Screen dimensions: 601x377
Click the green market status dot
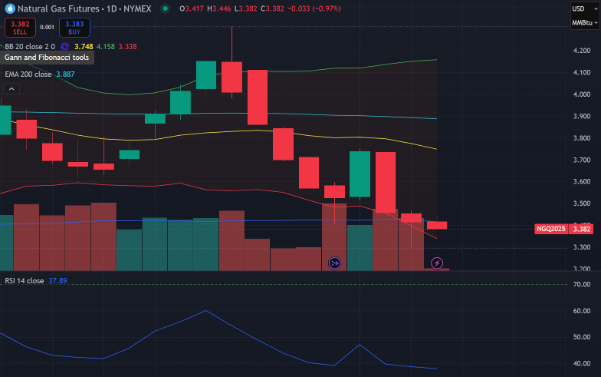click(x=165, y=8)
